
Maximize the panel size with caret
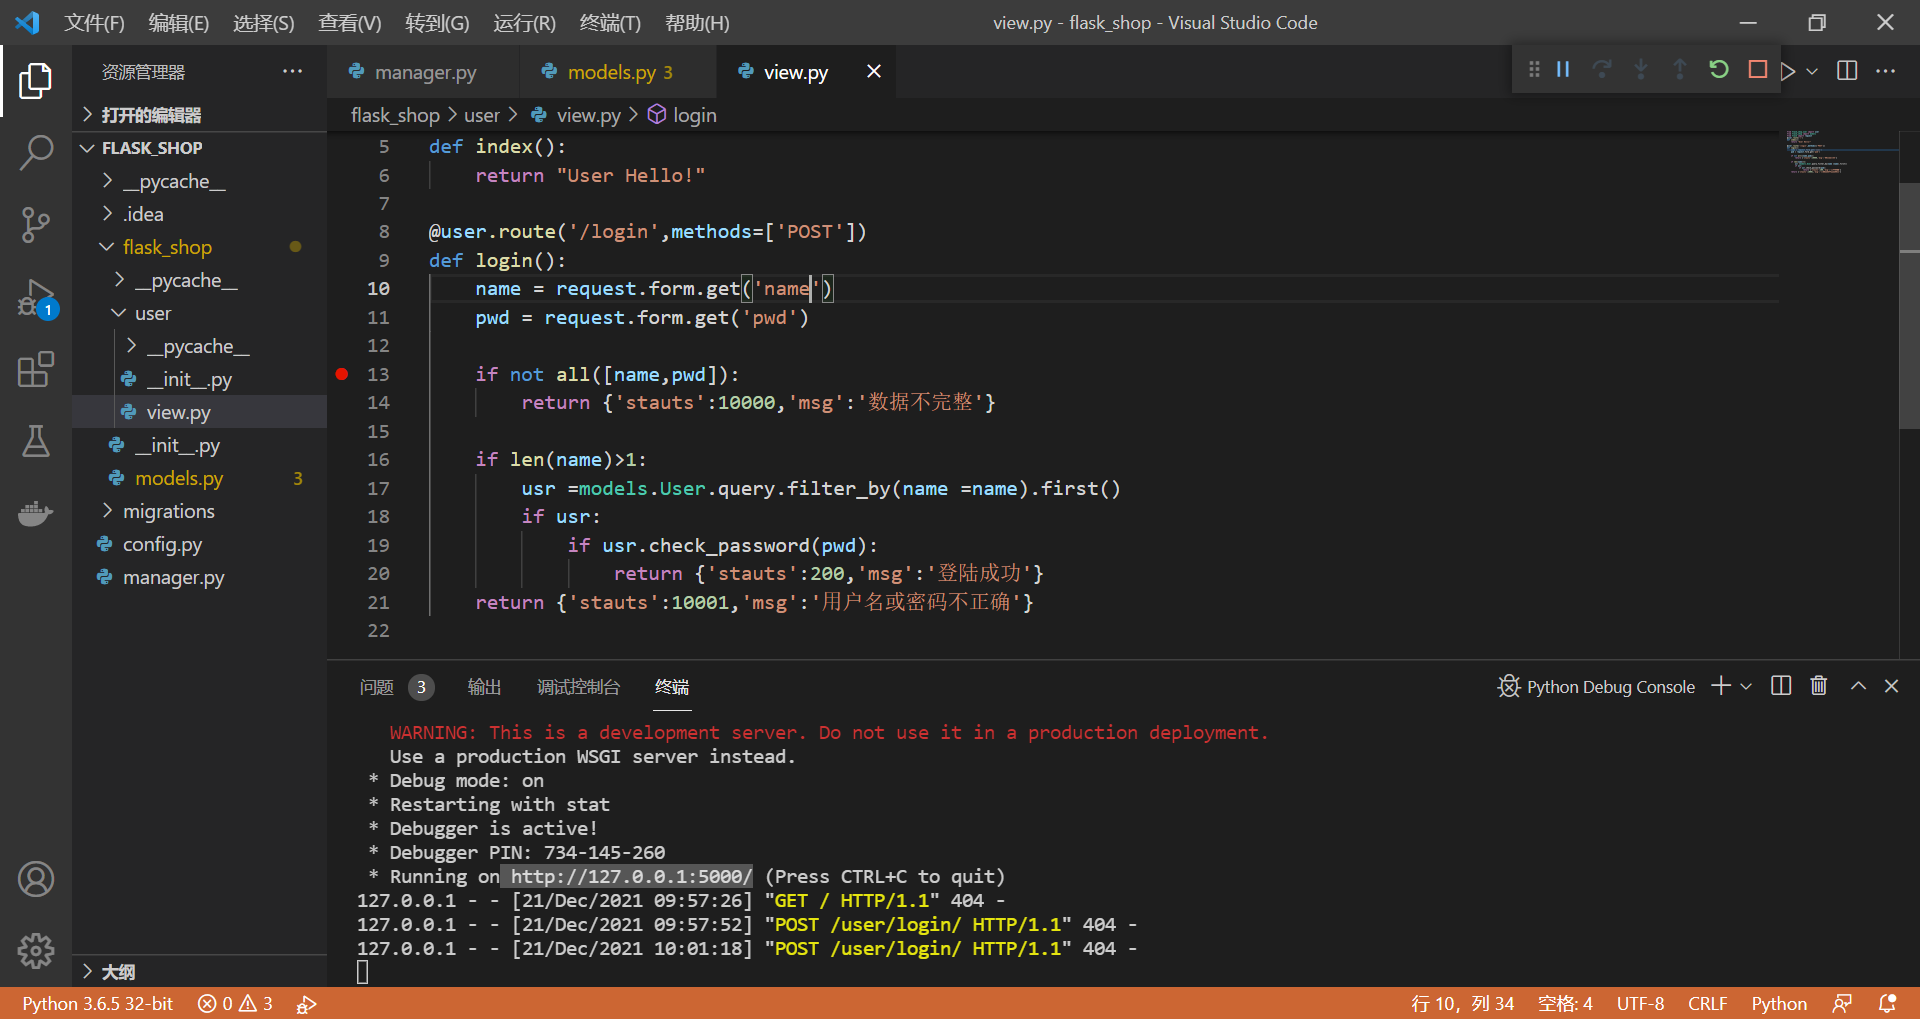pos(1858,686)
